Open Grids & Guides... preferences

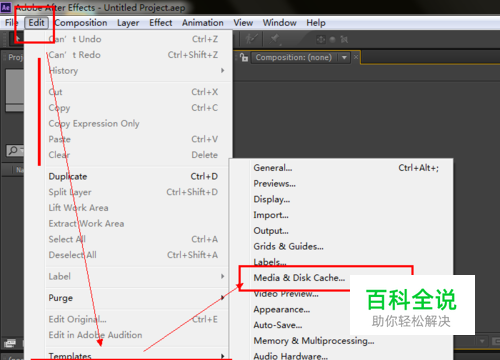pyautogui.click(x=341, y=246)
